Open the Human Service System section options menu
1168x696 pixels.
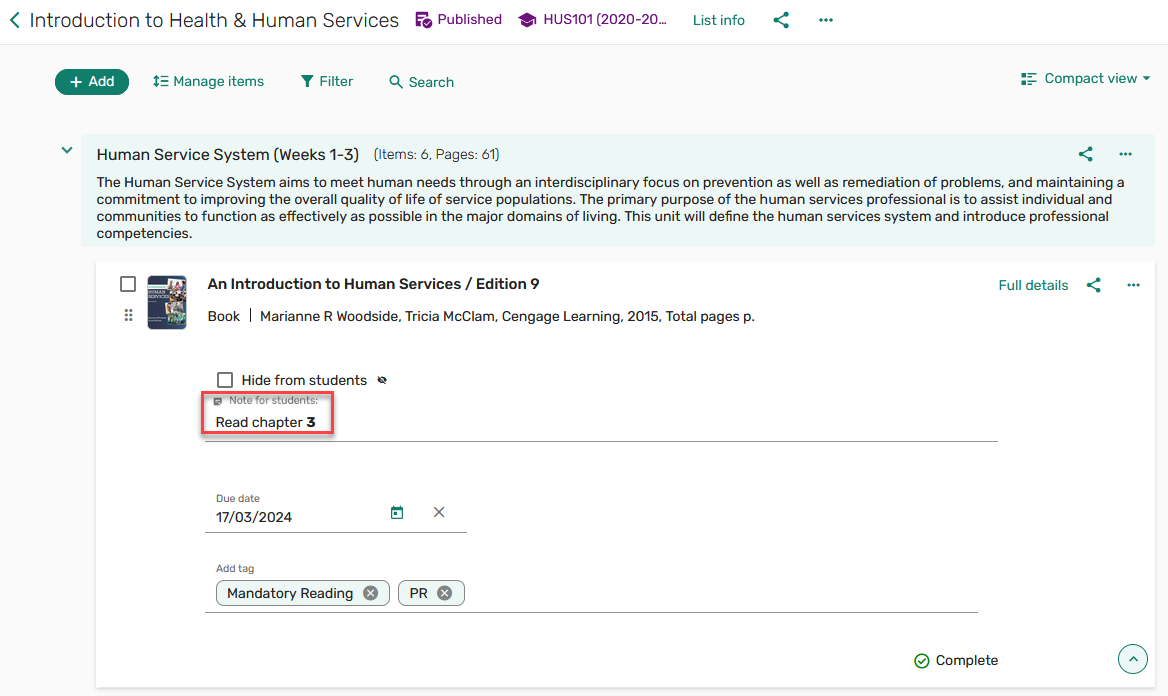click(x=1125, y=154)
